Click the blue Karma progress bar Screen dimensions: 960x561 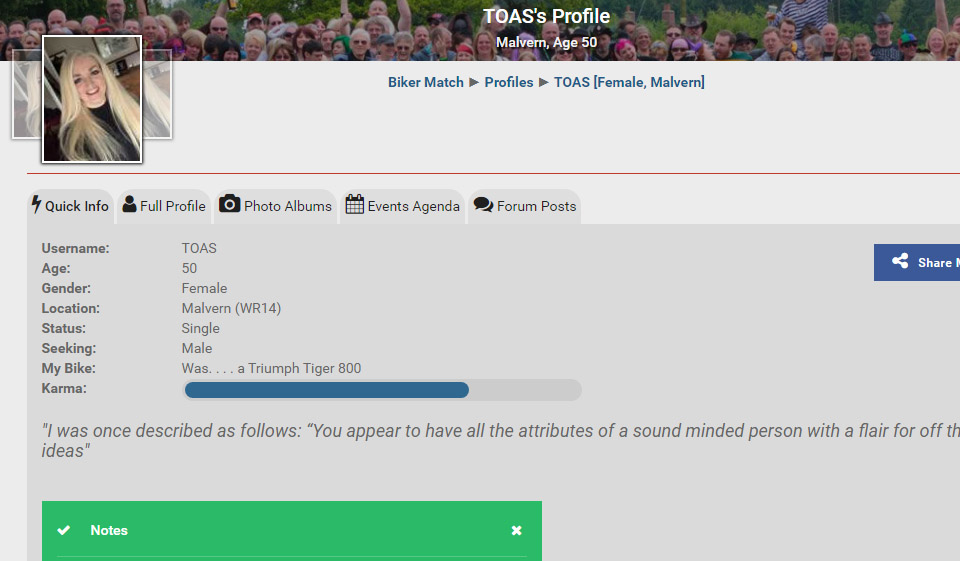coord(327,389)
